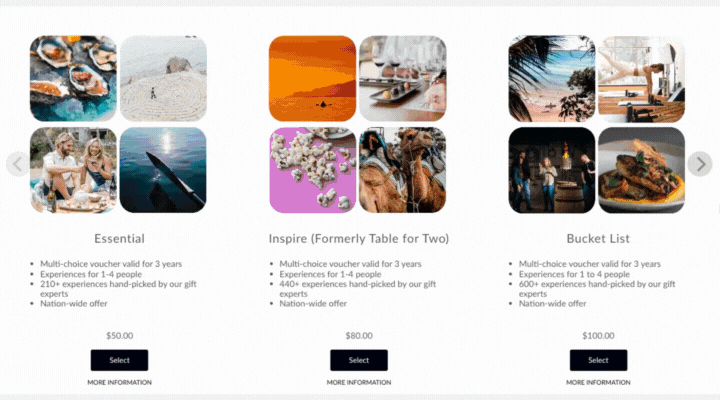This screenshot has width=720, height=400.
Task: Click the orange sunset kayaker image
Action: pyautogui.click(x=312, y=79)
